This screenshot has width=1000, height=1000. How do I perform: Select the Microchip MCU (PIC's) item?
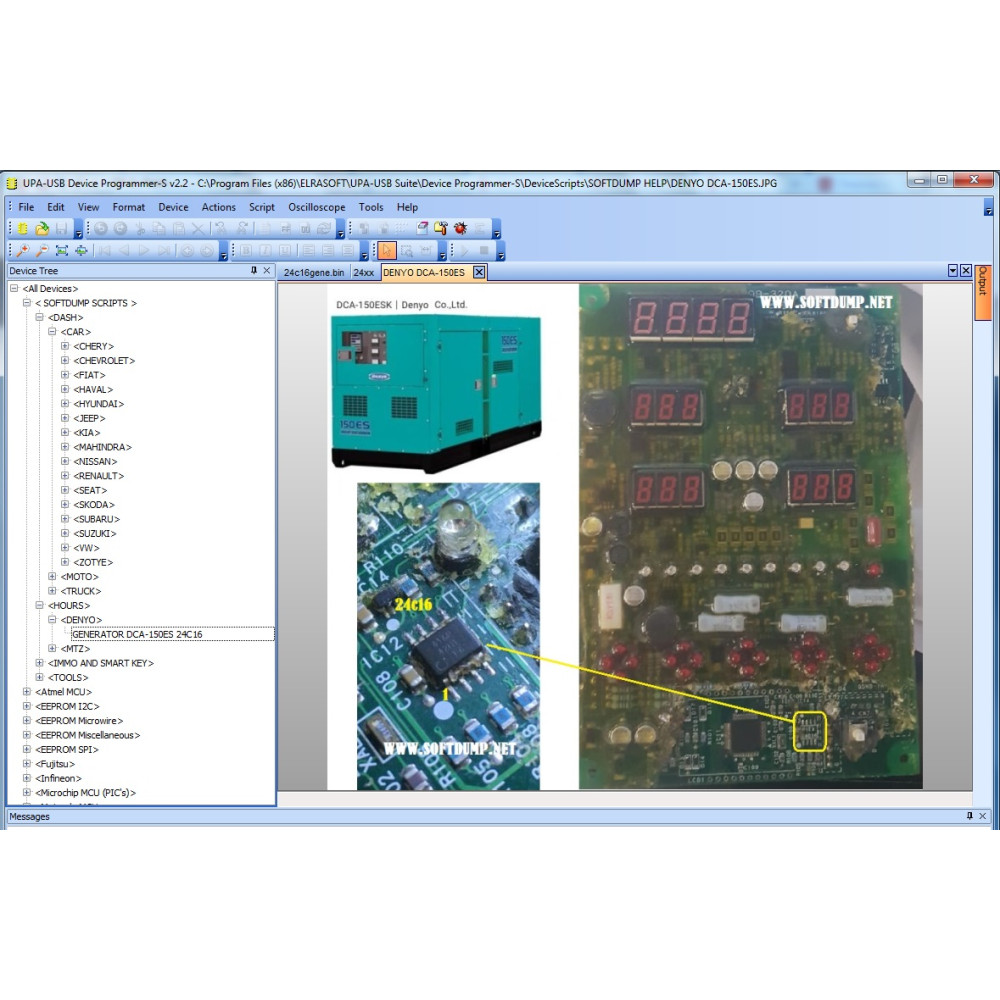85,793
